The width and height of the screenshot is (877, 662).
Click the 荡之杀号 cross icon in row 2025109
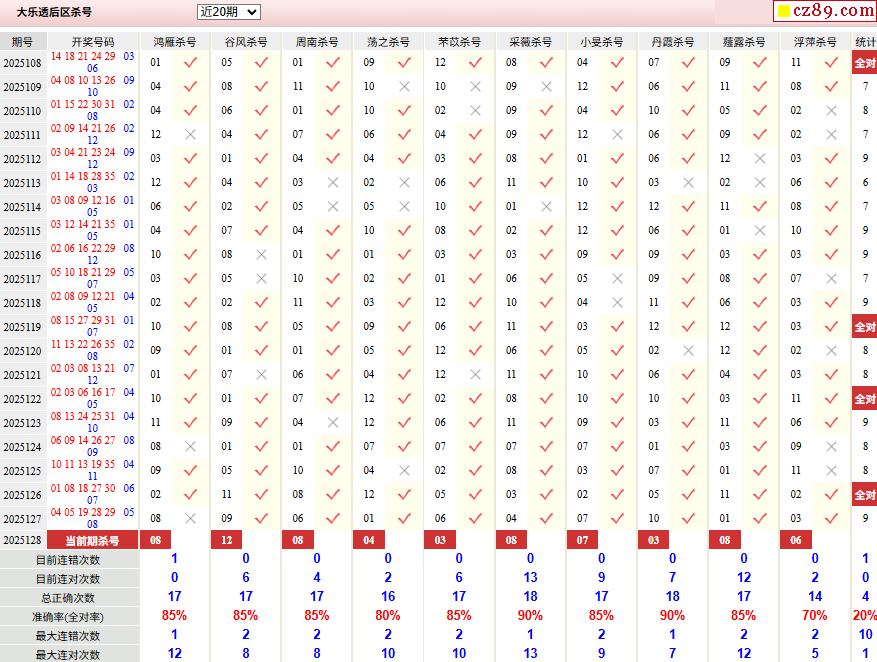(404, 87)
